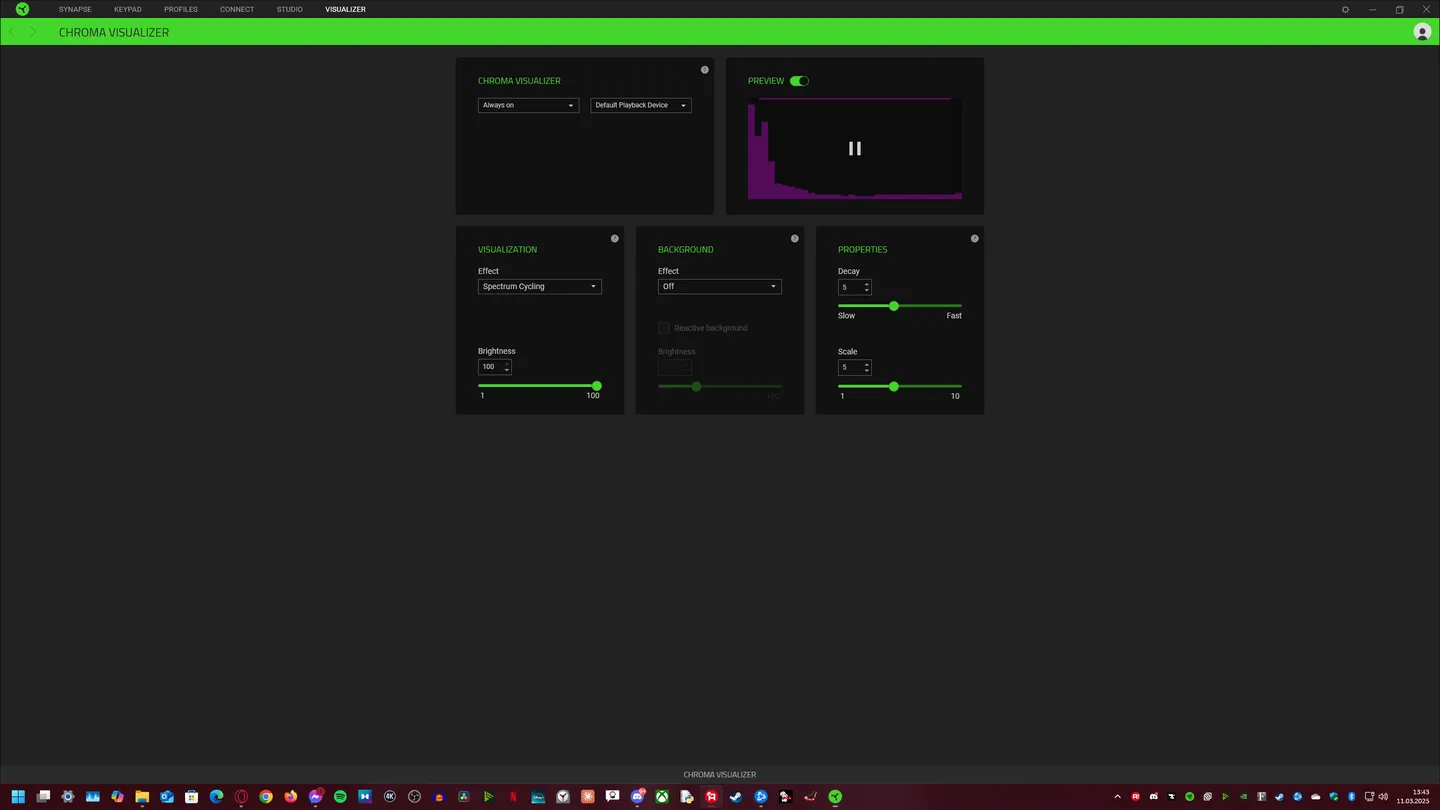Open the Spectrum Cycling effect dropdown

tap(539, 287)
